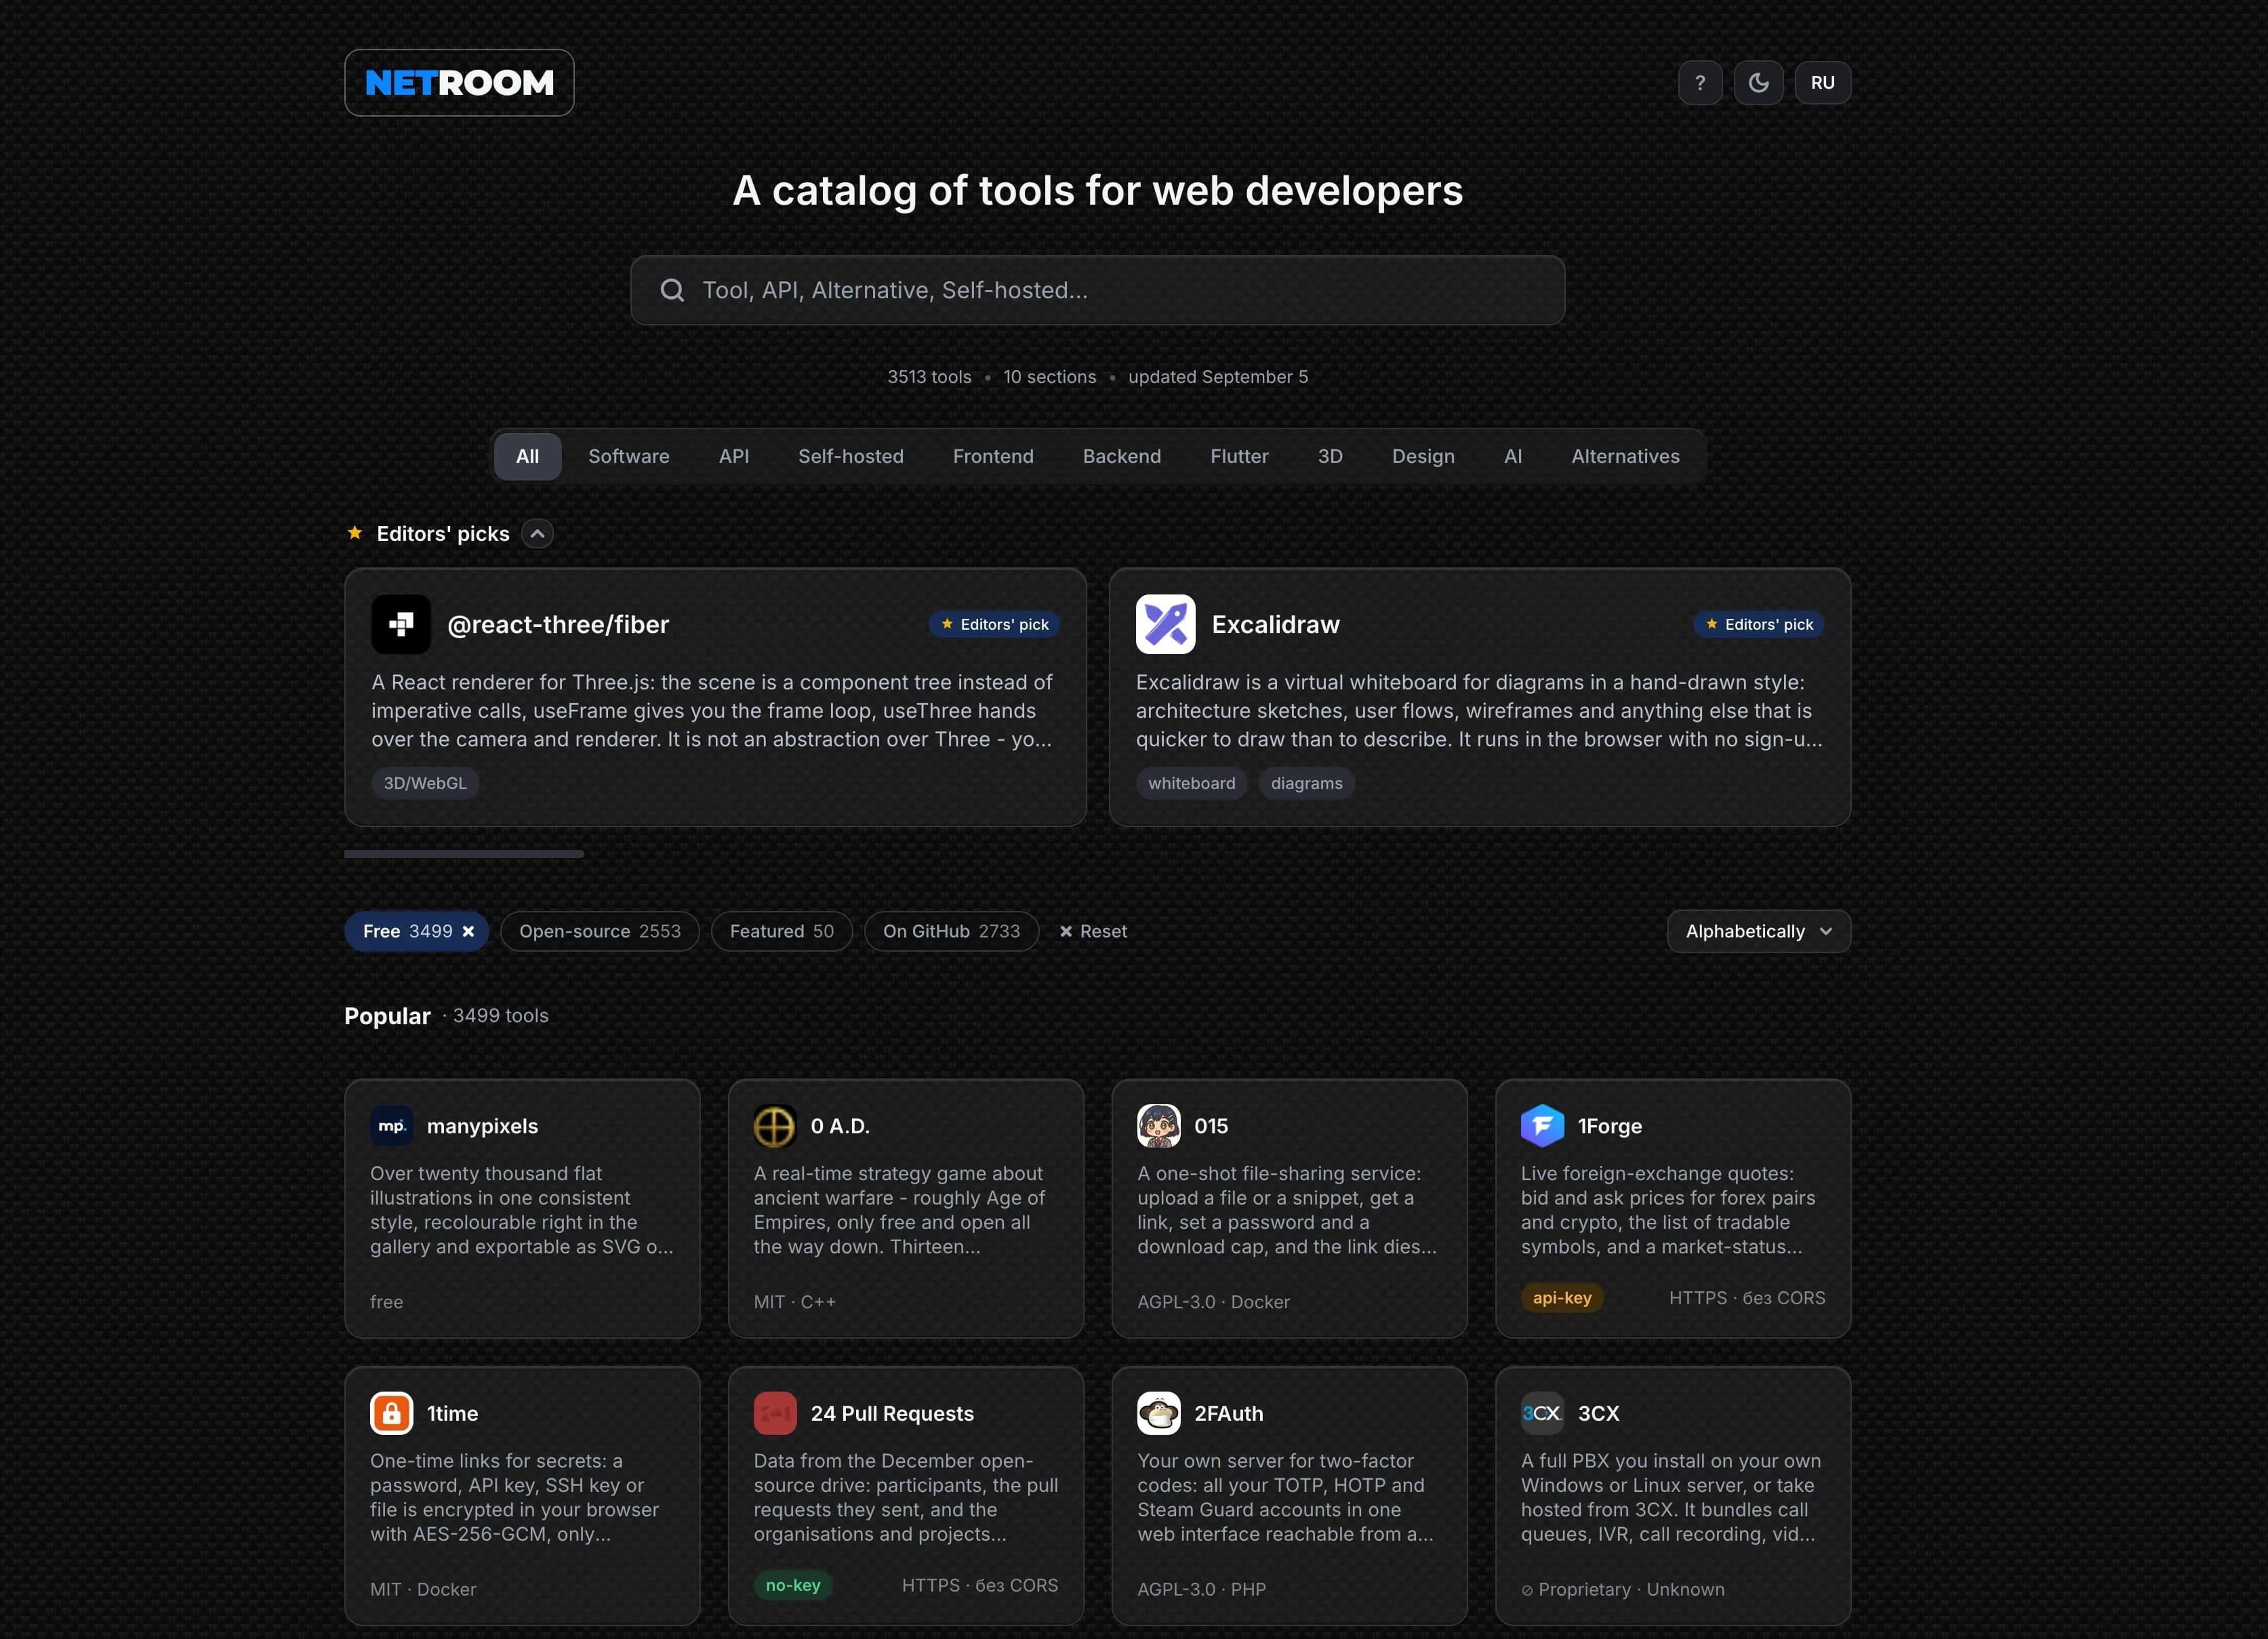Screen dimensions: 2268x1639
Task: Open the manypixels tool card
Action: (x=522, y=1208)
